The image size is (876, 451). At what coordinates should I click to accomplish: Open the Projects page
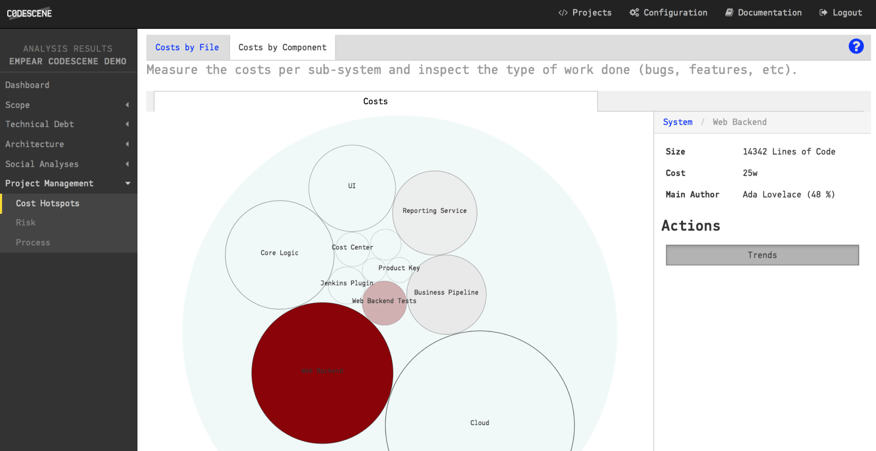tap(585, 13)
